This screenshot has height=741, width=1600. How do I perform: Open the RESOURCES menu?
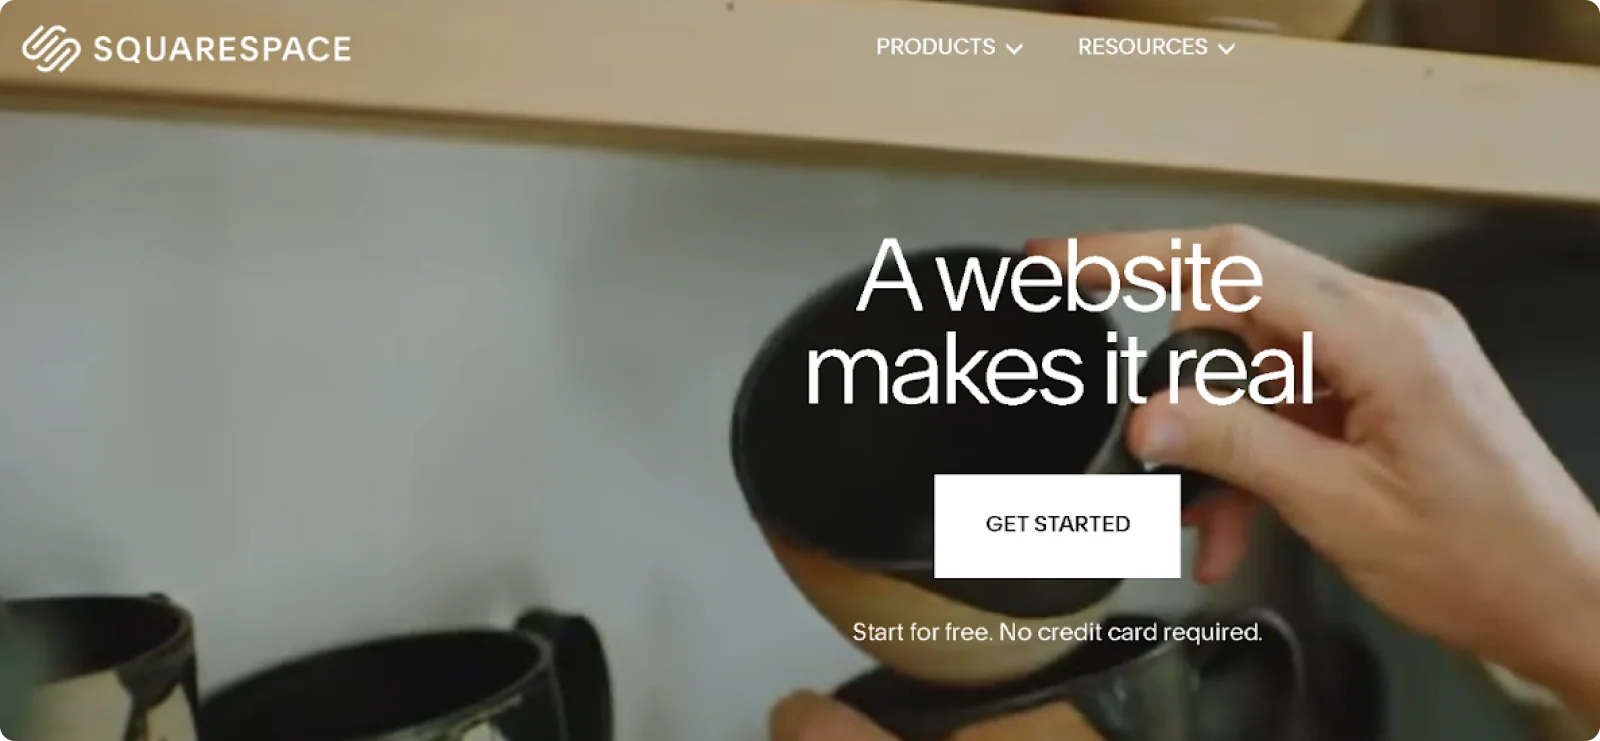1142,47
